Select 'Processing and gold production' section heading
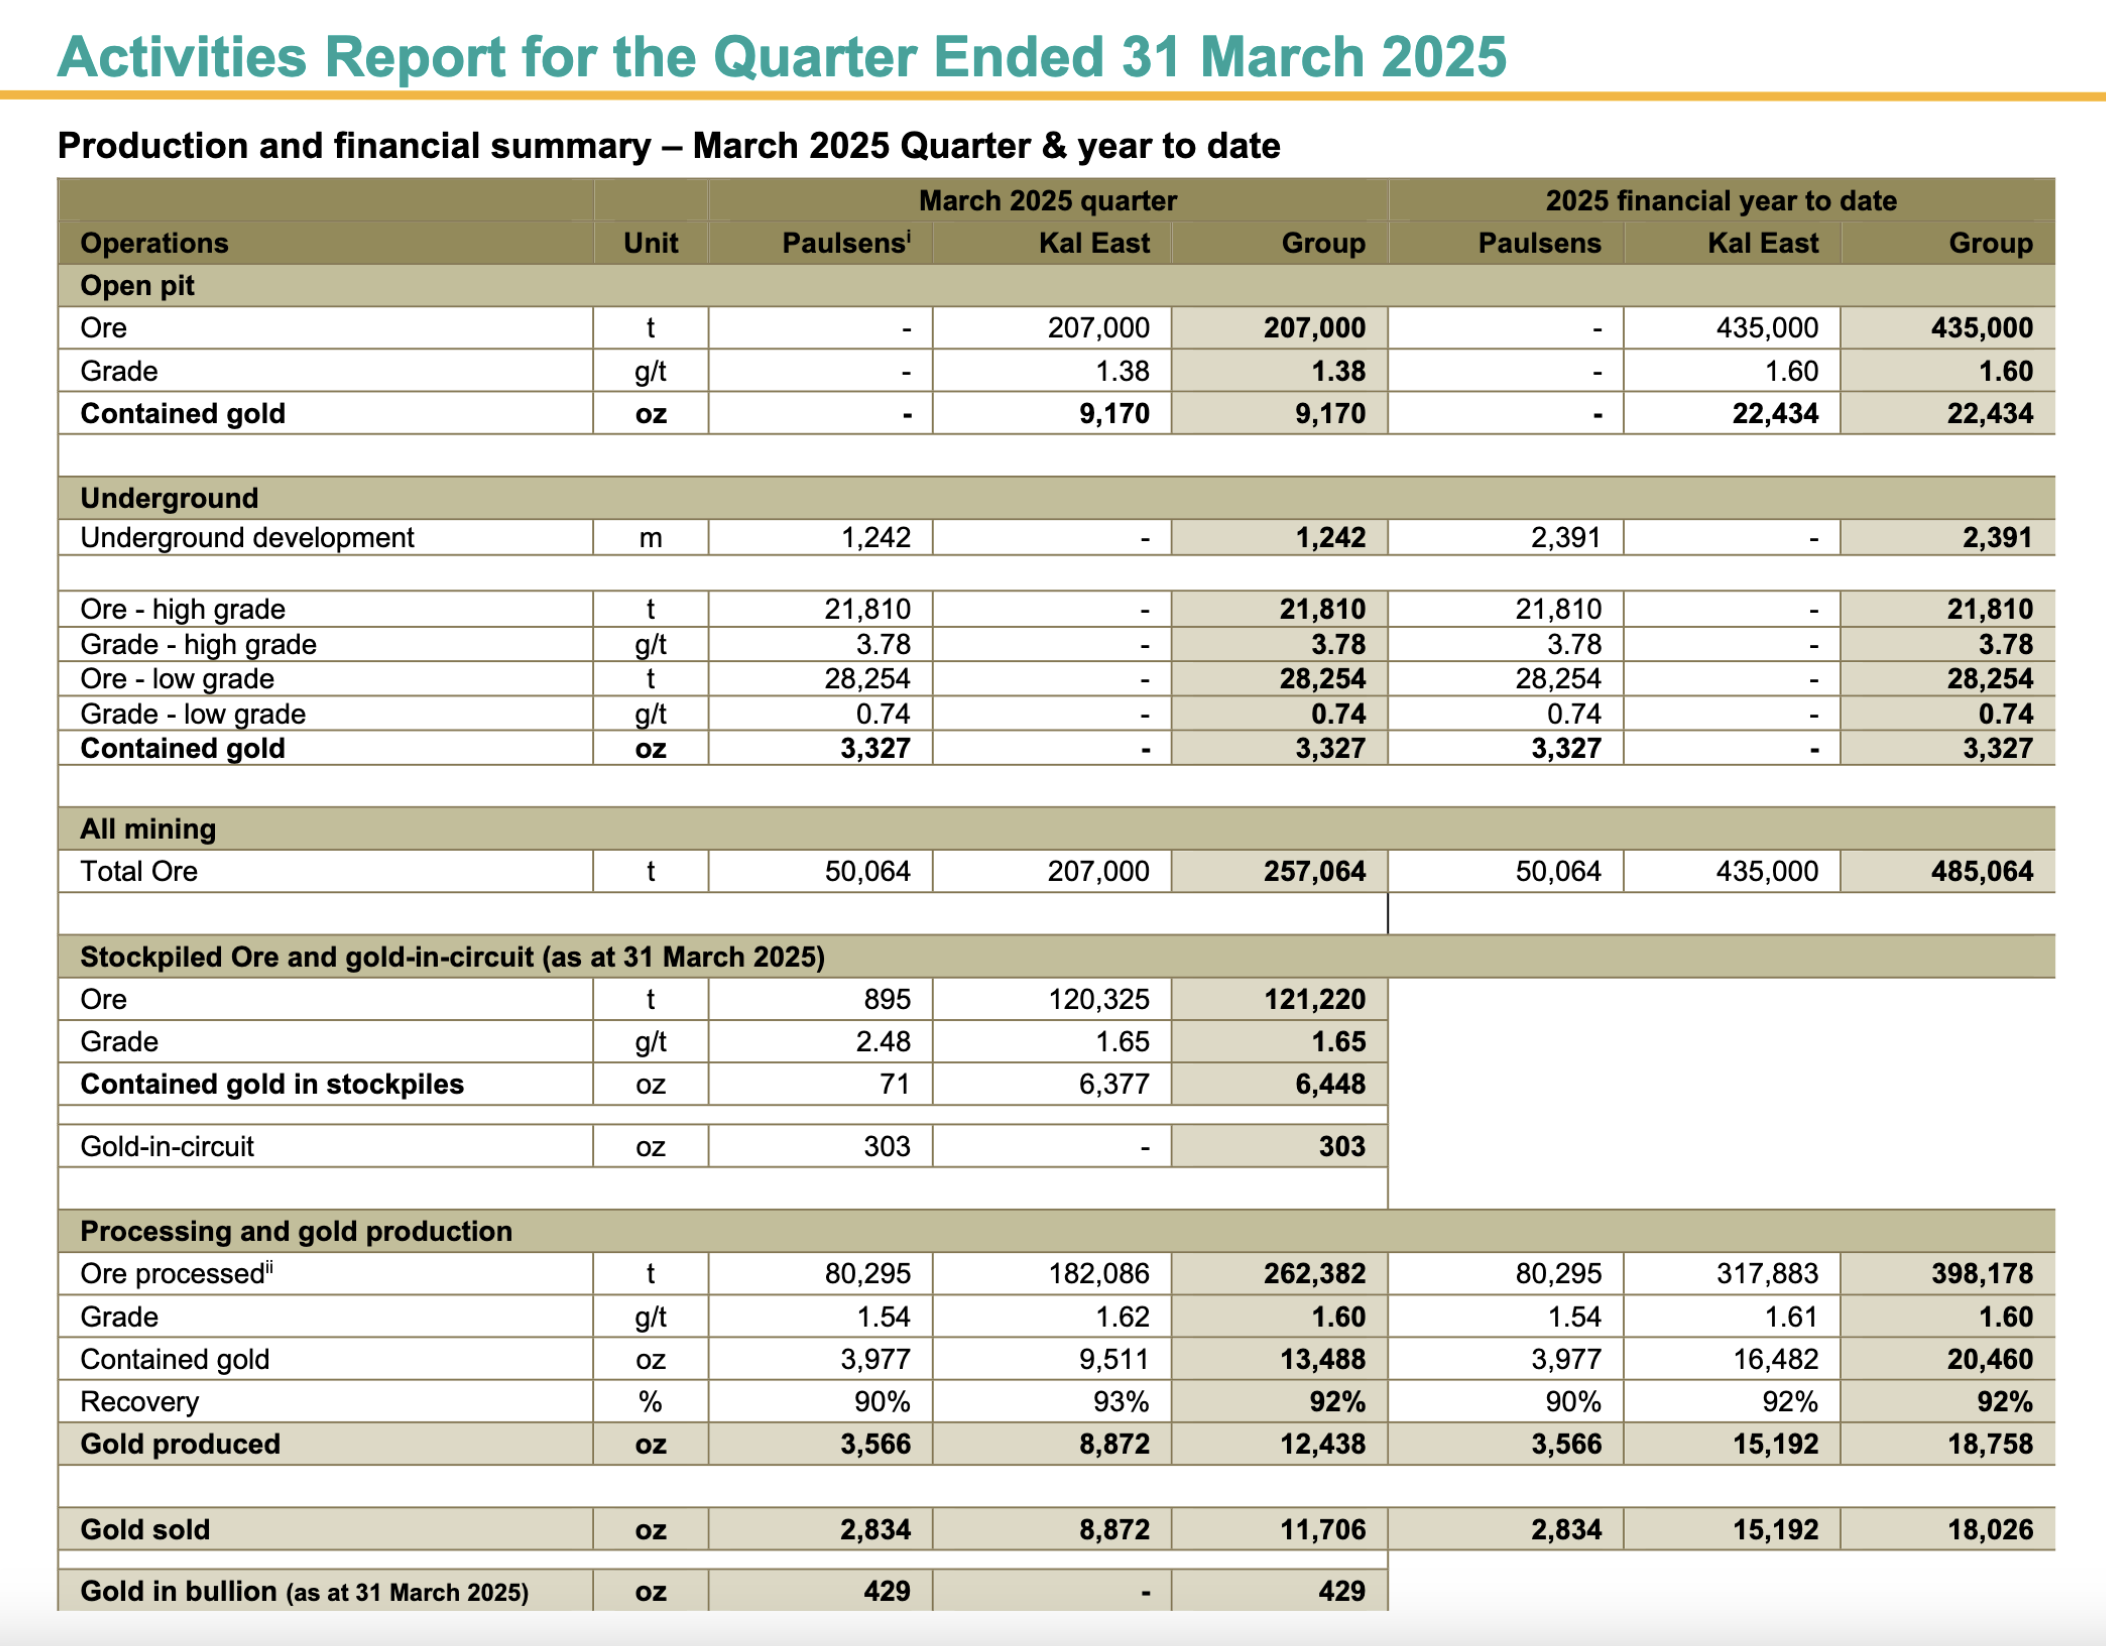This screenshot has width=2106, height=1646. (x=296, y=1231)
